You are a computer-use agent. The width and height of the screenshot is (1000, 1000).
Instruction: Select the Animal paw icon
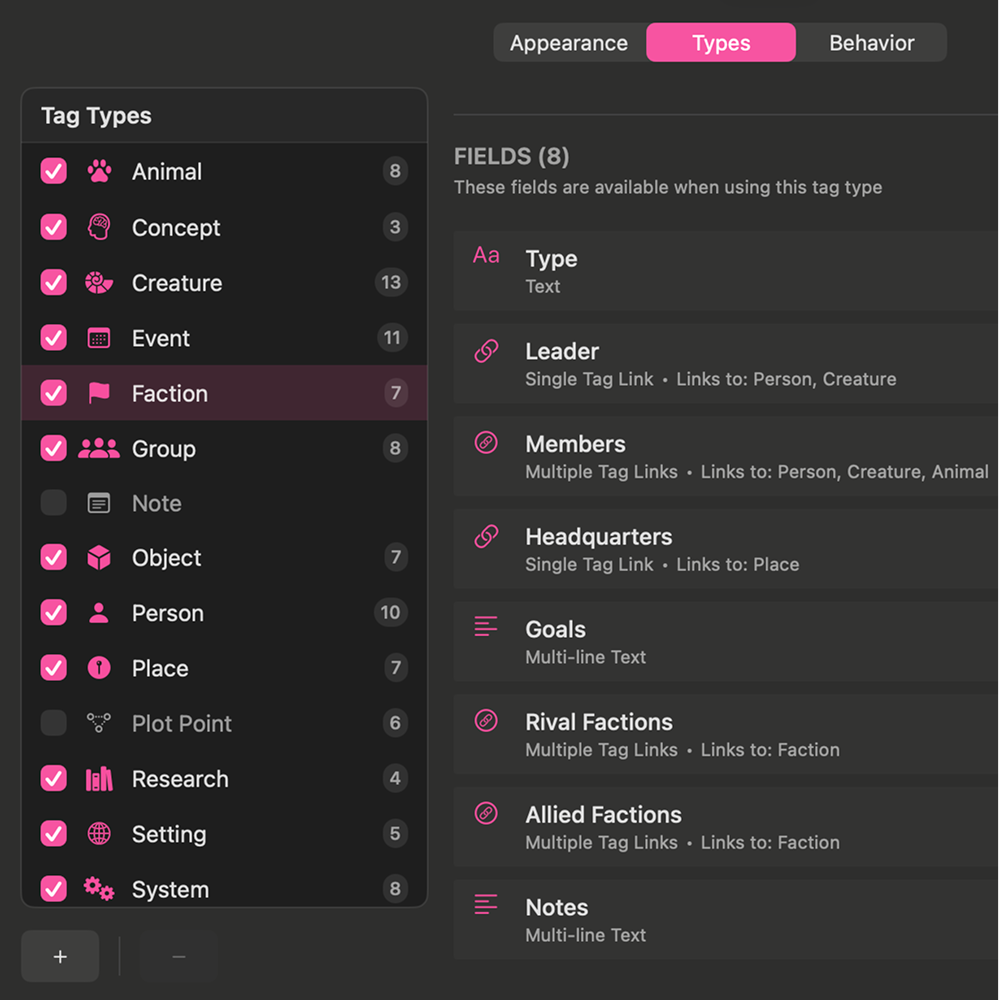click(98, 171)
